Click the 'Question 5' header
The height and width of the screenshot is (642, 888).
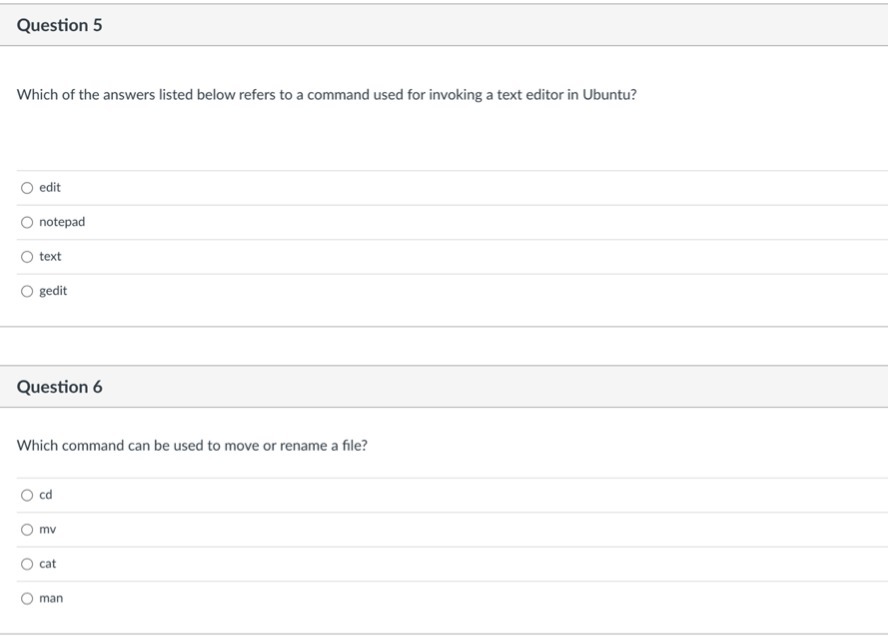[59, 26]
